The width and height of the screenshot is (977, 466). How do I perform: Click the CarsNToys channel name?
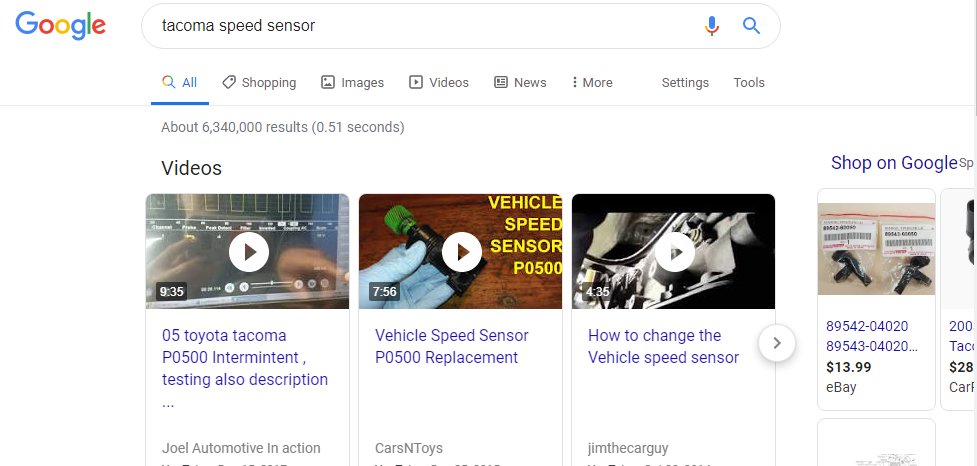click(x=409, y=448)
